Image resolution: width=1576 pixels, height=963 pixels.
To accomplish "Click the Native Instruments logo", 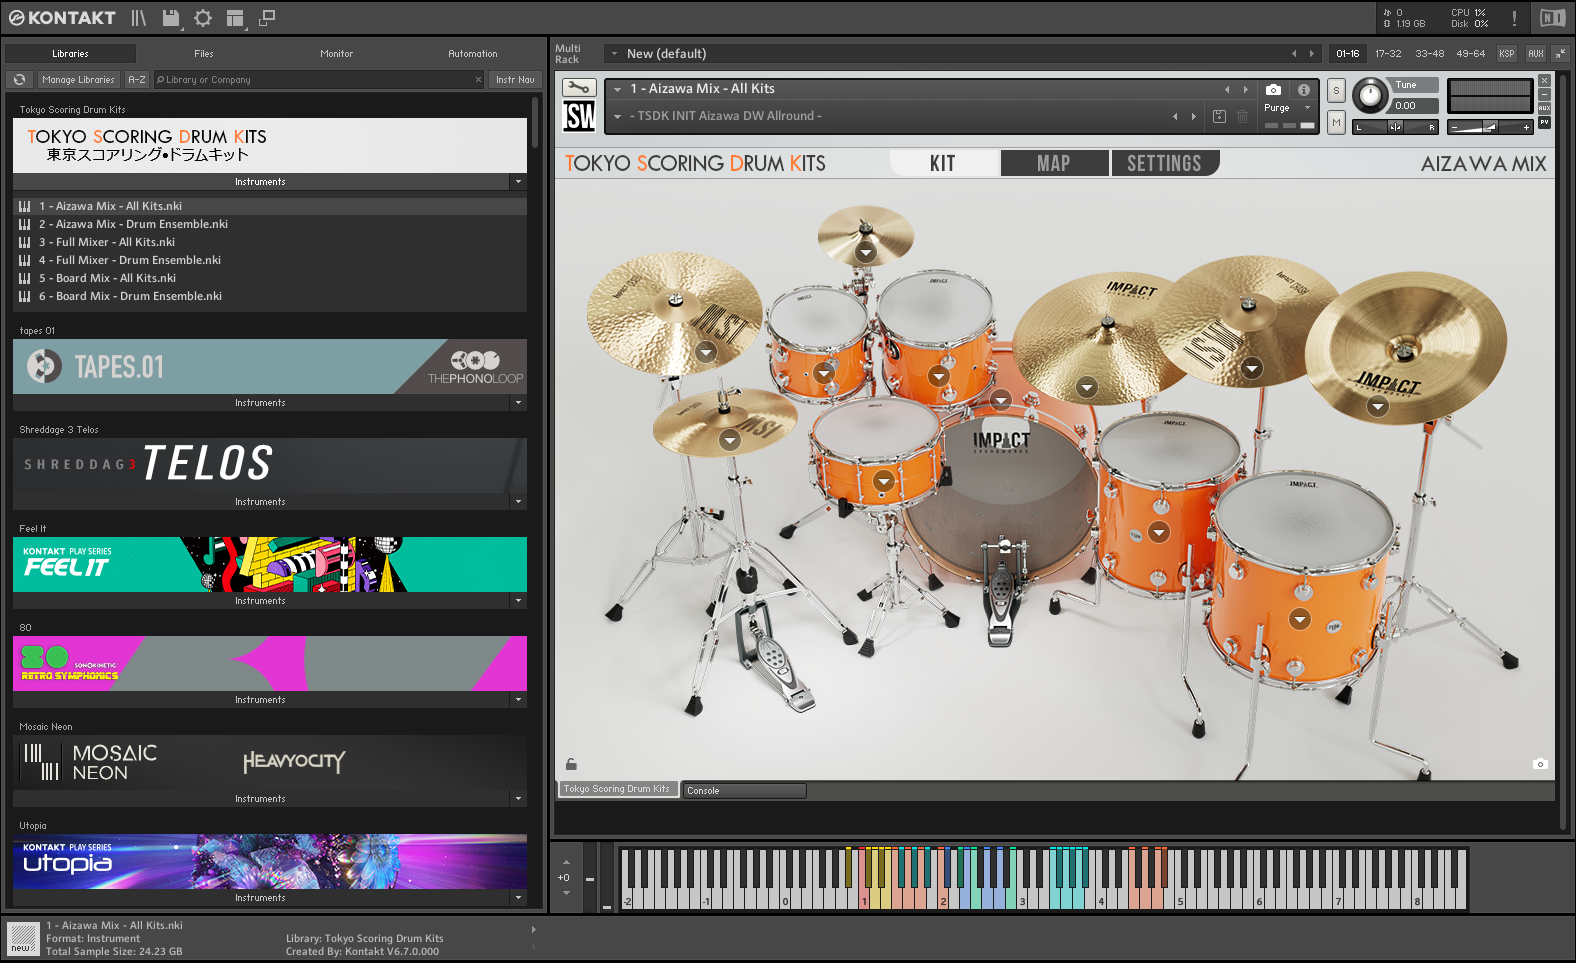I will click(x=1552, y=18).
